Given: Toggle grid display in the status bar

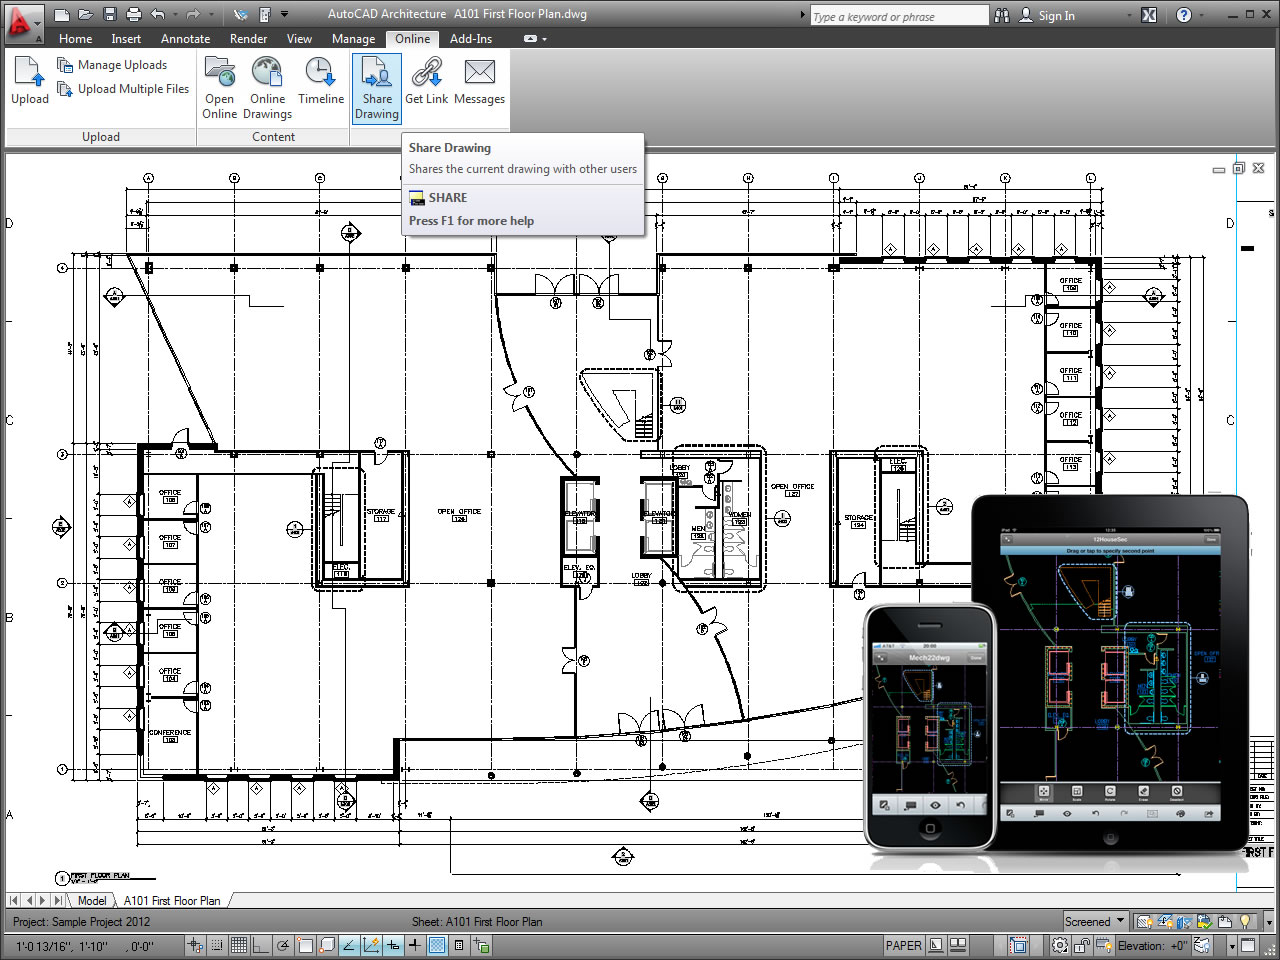Looking at the screenshot, I should coord(239,945).
